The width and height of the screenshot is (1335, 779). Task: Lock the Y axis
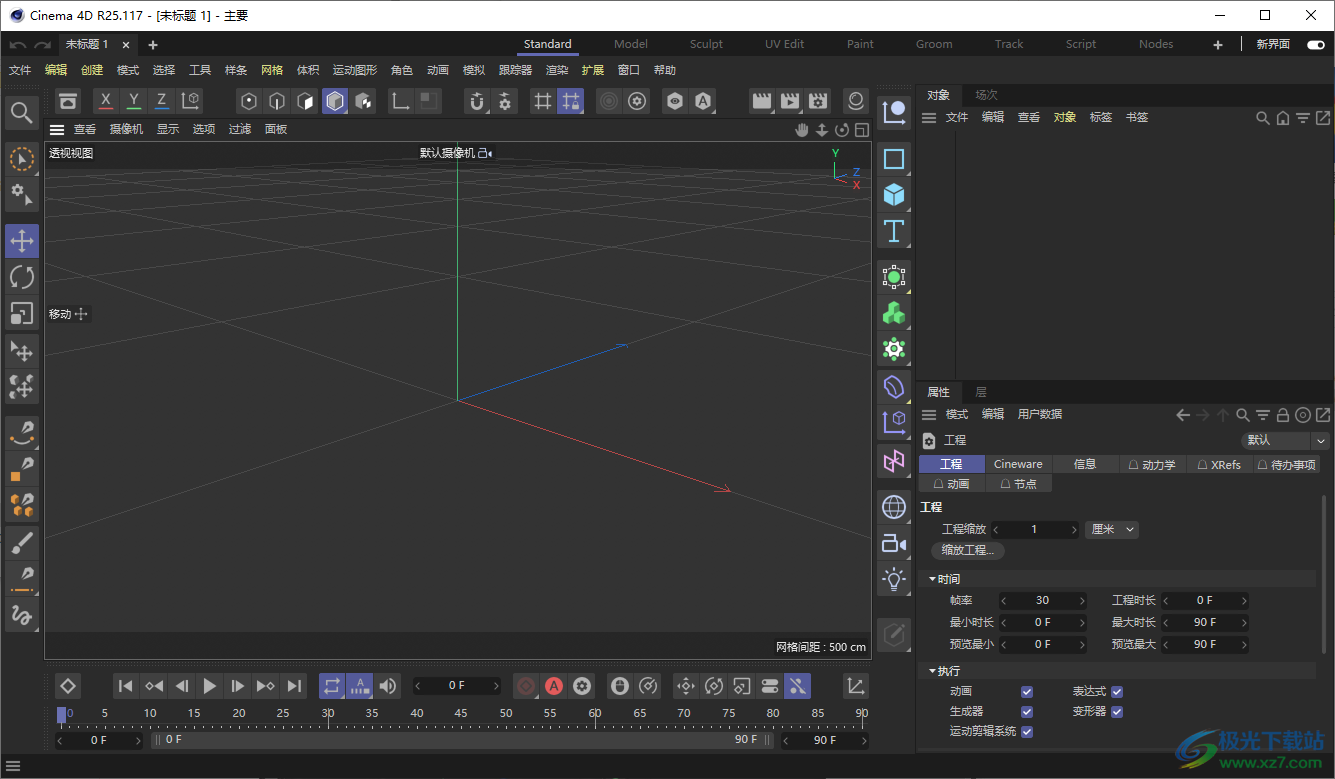pos(134,101)
